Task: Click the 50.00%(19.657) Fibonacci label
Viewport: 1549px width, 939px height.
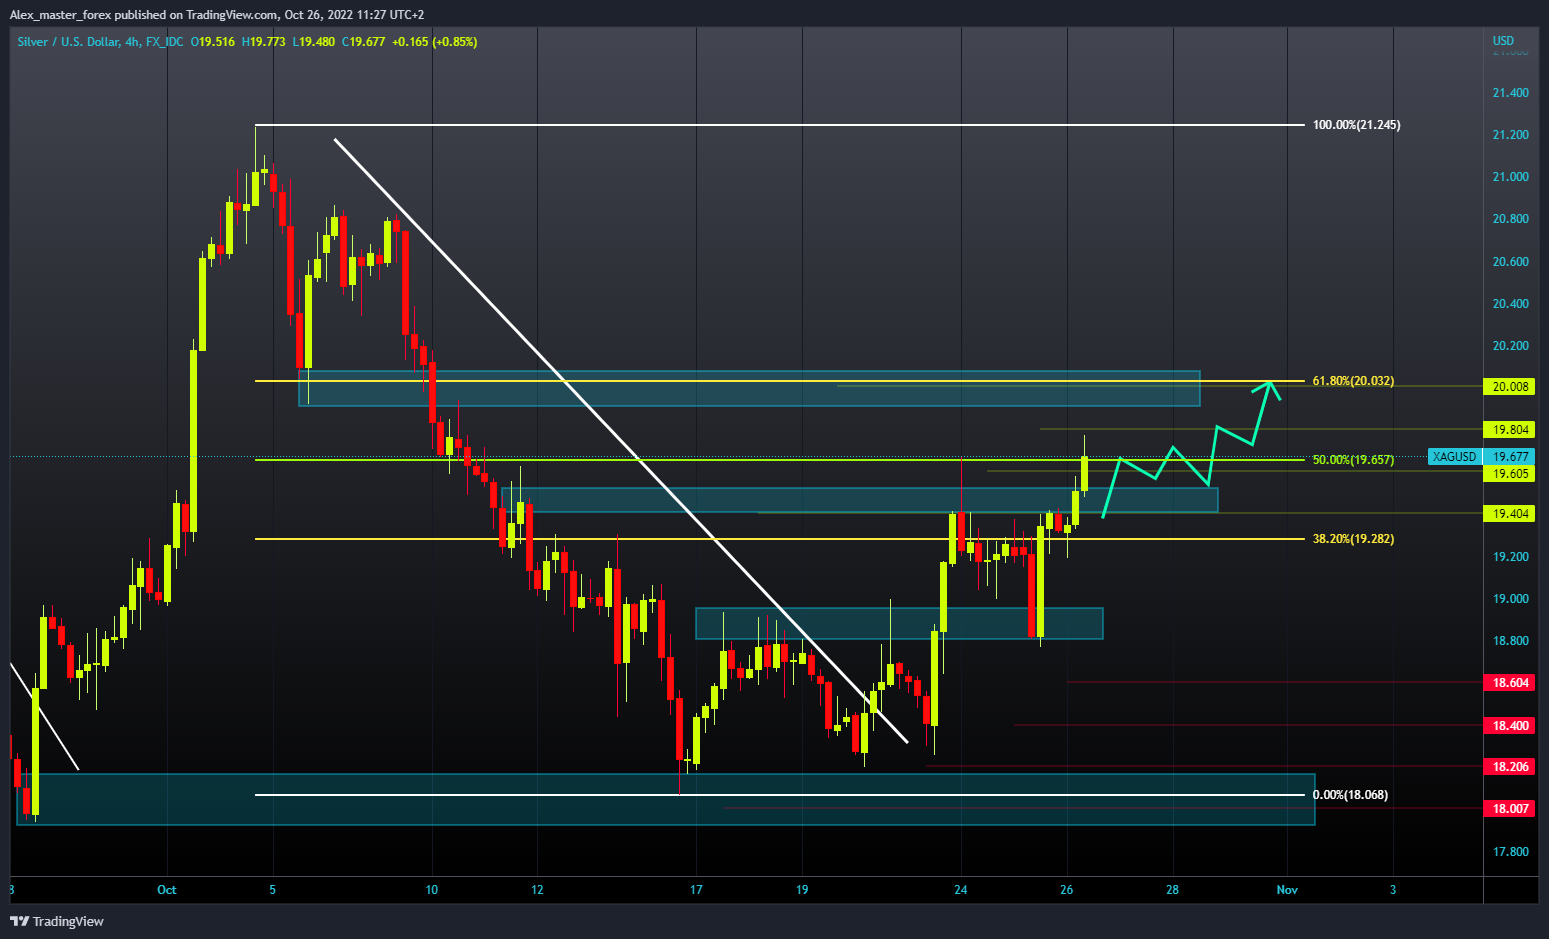Action: tap(1353, 460)
